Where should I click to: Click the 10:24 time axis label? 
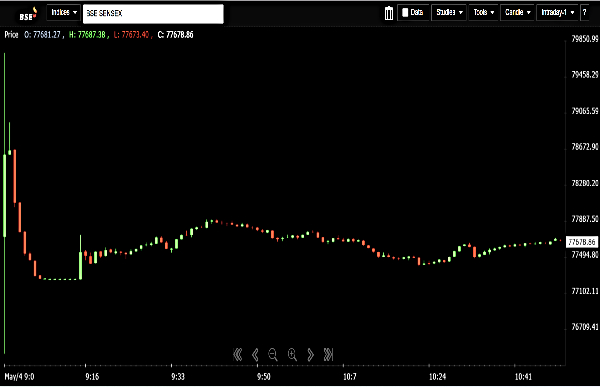coord(437,377)
